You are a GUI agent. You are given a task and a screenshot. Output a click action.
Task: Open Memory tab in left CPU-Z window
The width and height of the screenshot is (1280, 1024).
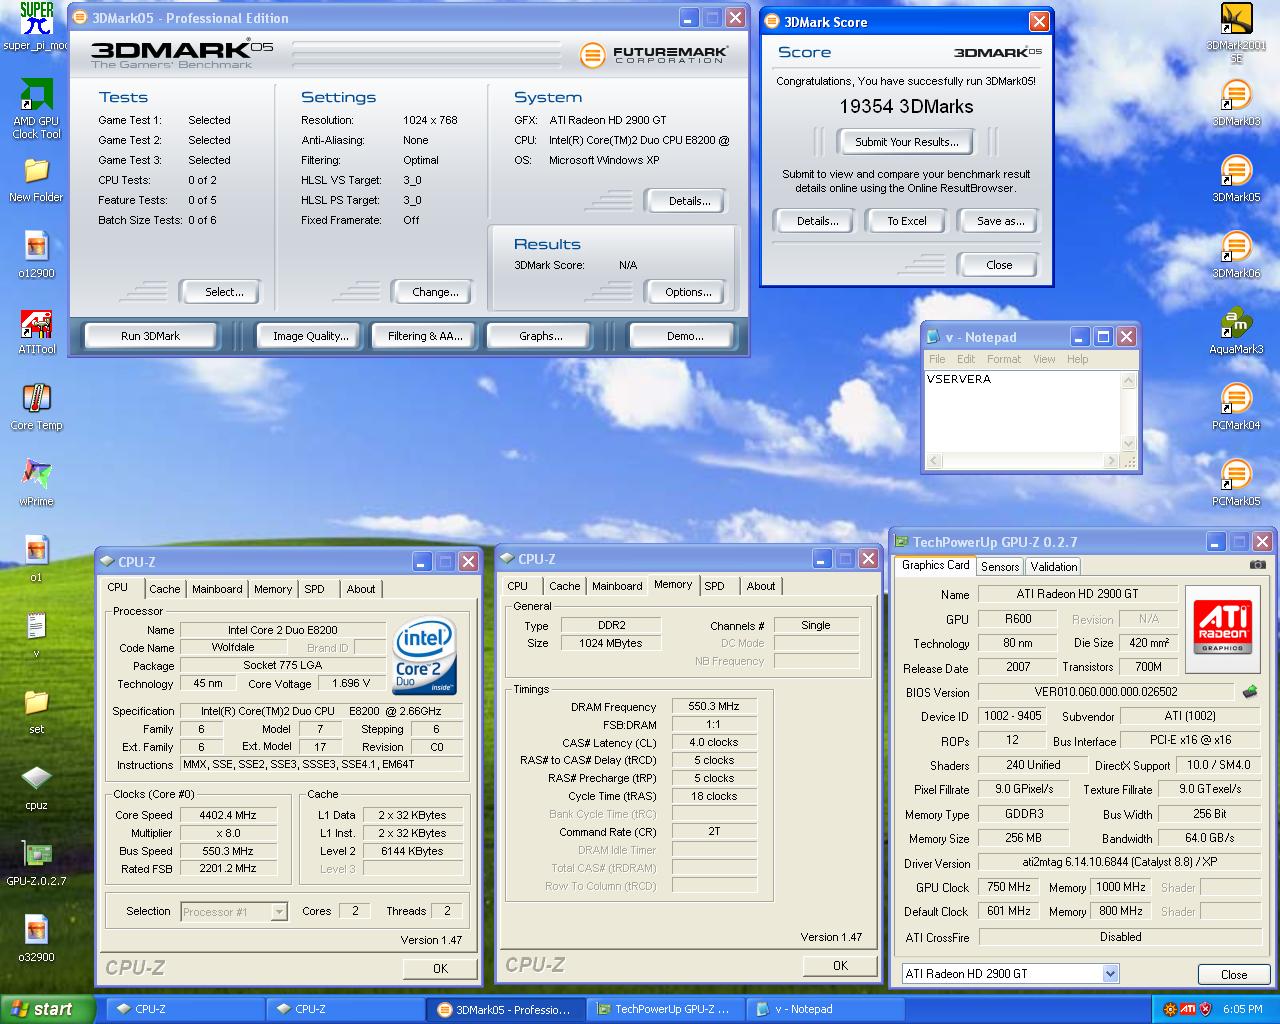click(273, 589)
